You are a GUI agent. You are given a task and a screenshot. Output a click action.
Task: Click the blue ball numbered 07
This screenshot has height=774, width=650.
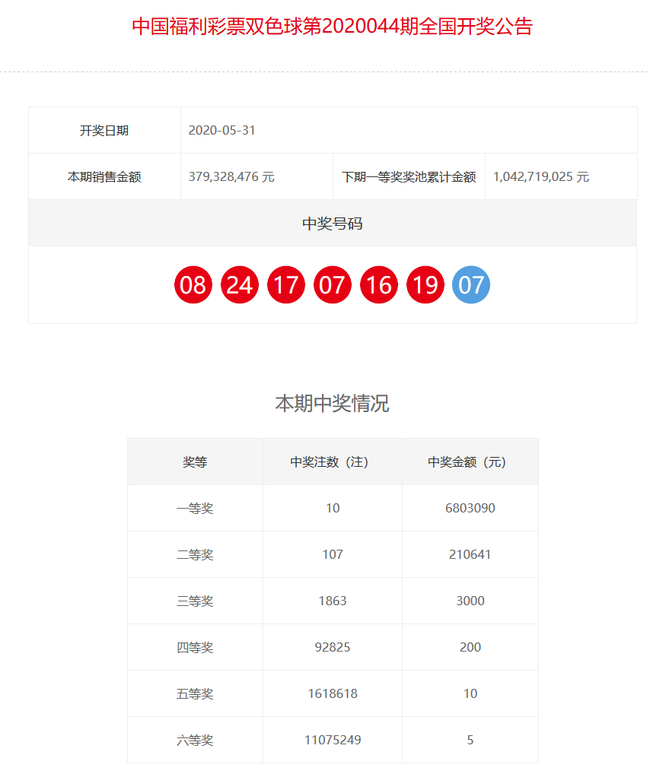(x=471, y=285)
